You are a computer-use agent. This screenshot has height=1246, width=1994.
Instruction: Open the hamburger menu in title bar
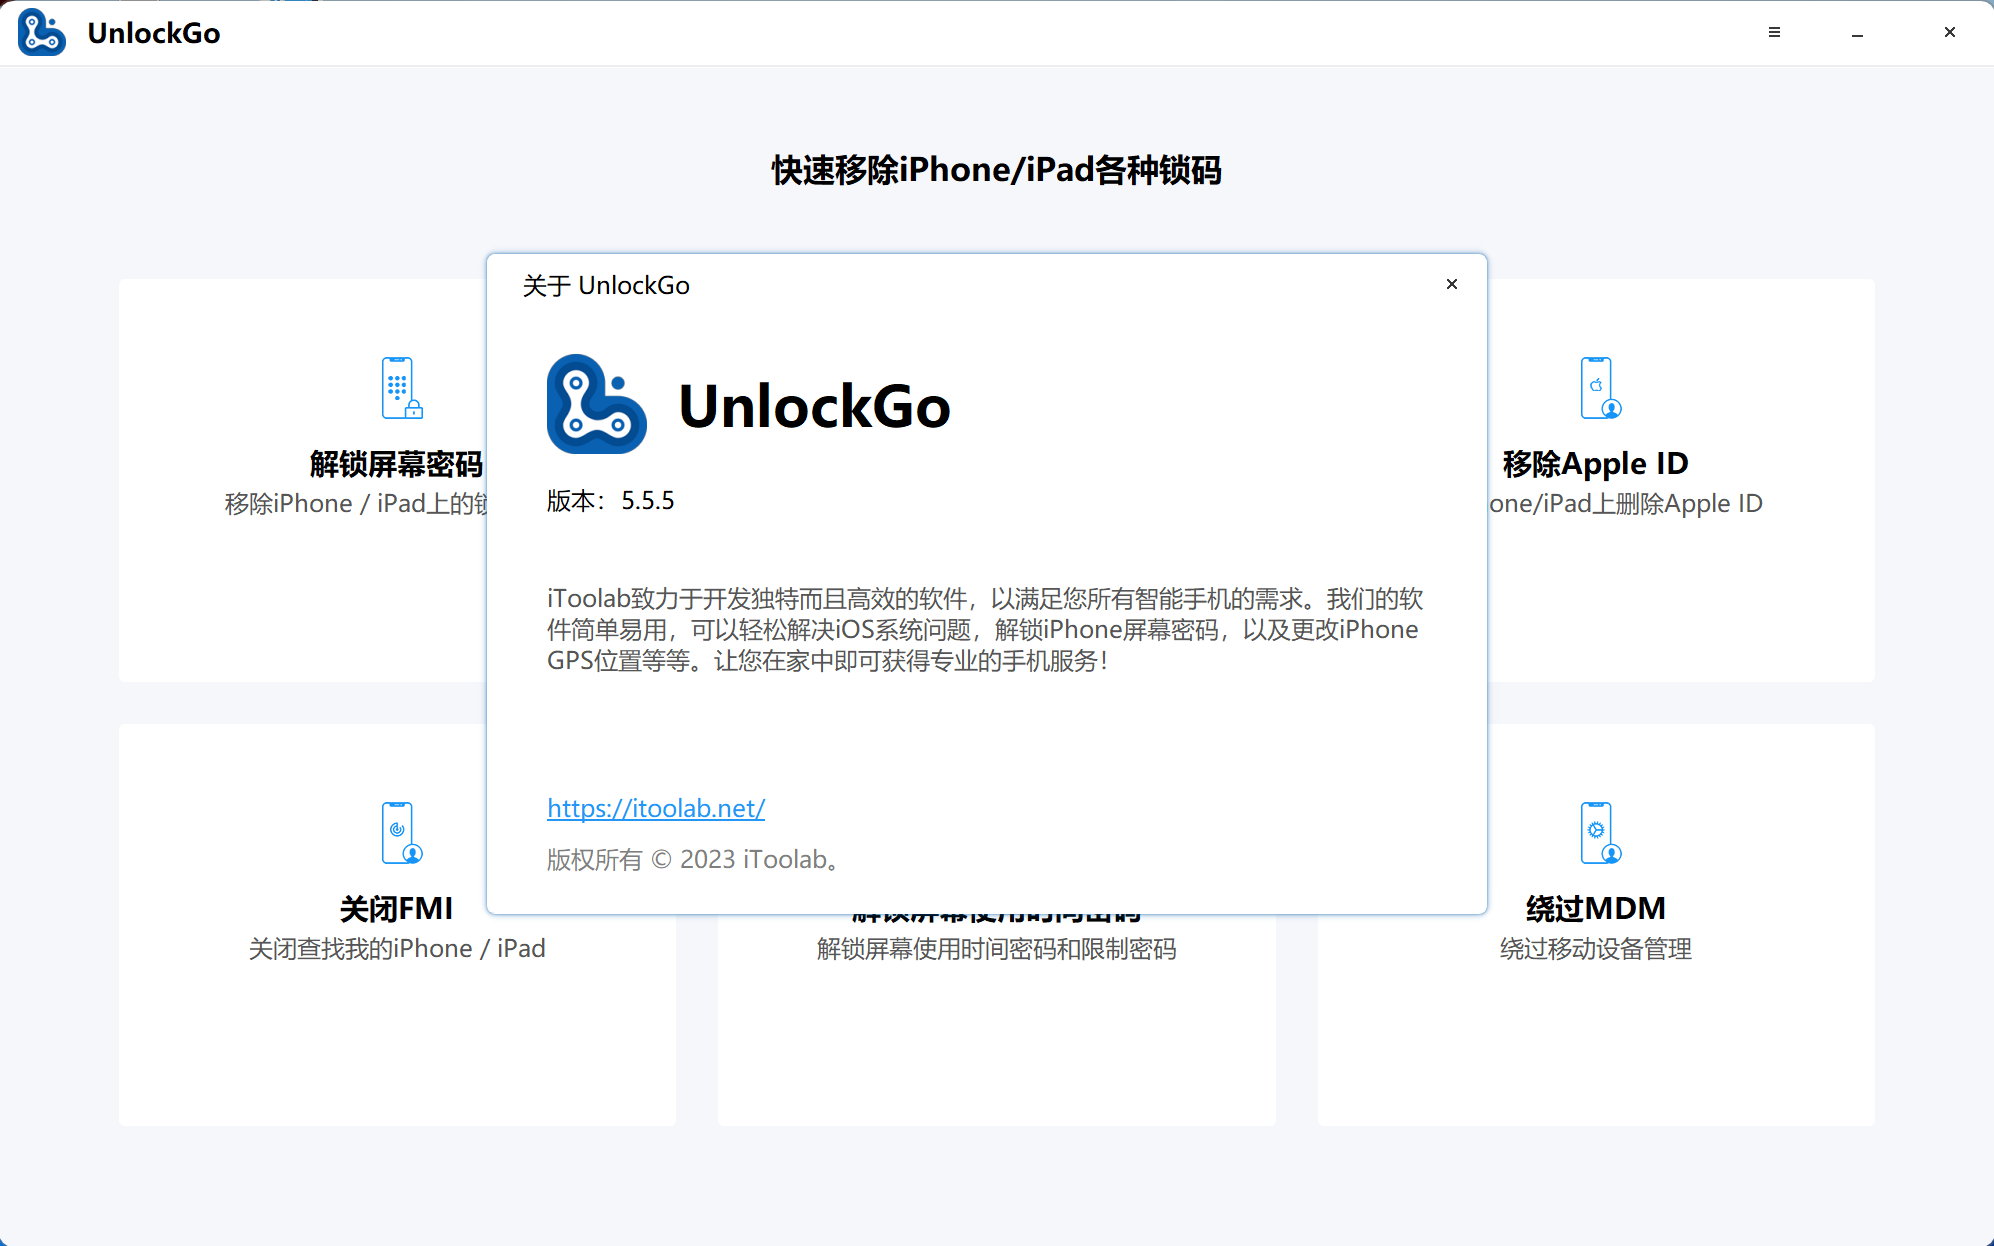1774,32
